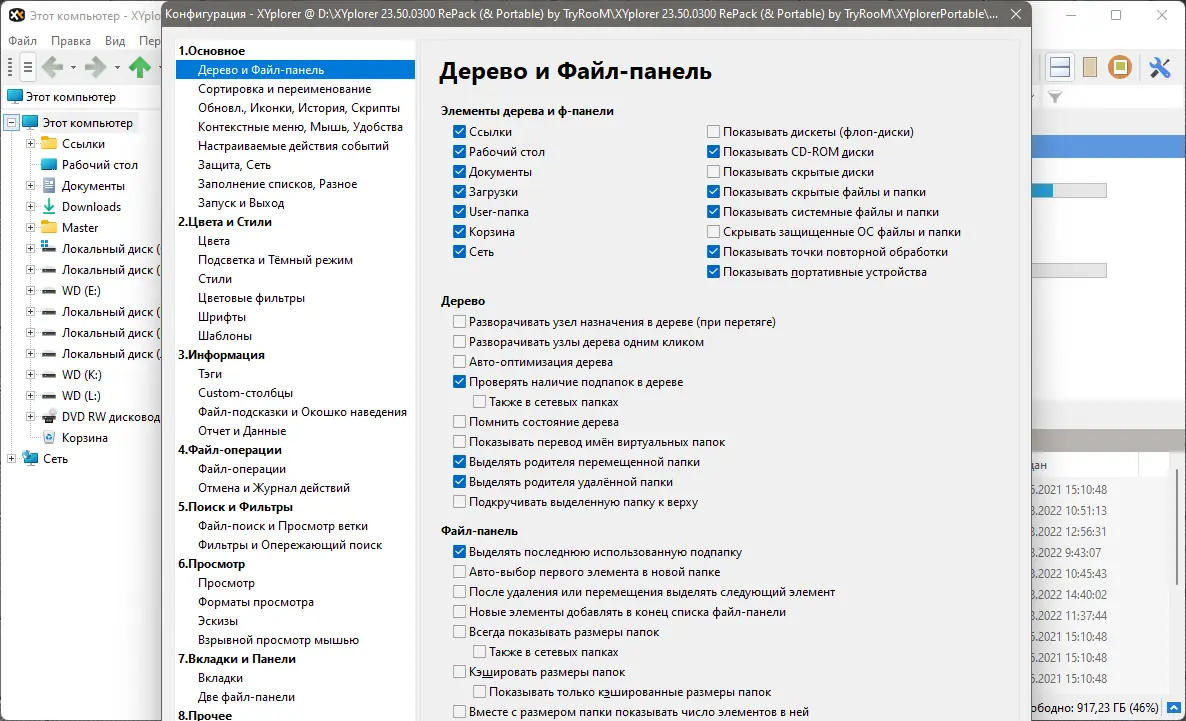Open the Шрифты settings page
The image size is (1186, 721).
pyautogui.click(x=222, y=316)
